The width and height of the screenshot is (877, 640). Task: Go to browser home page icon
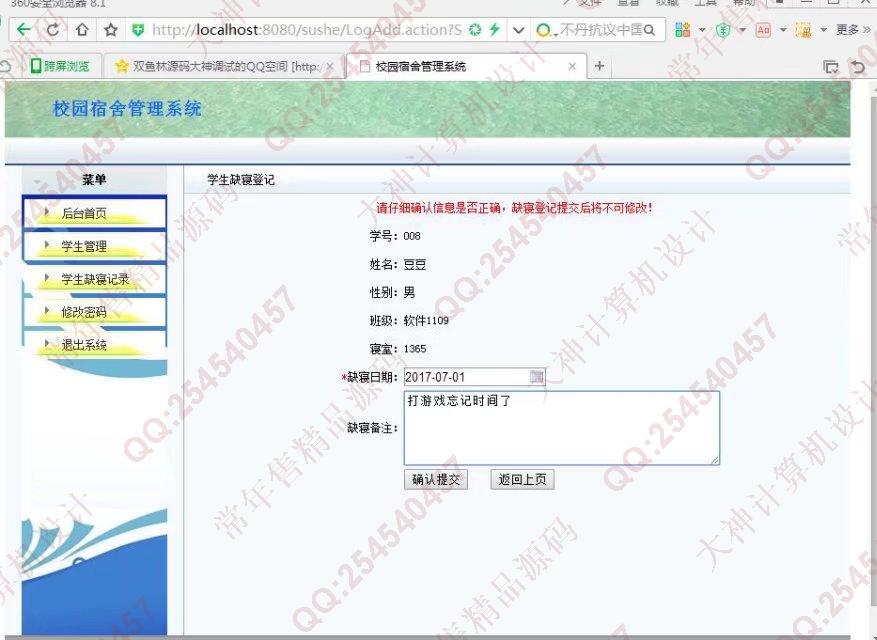[82, 30]
